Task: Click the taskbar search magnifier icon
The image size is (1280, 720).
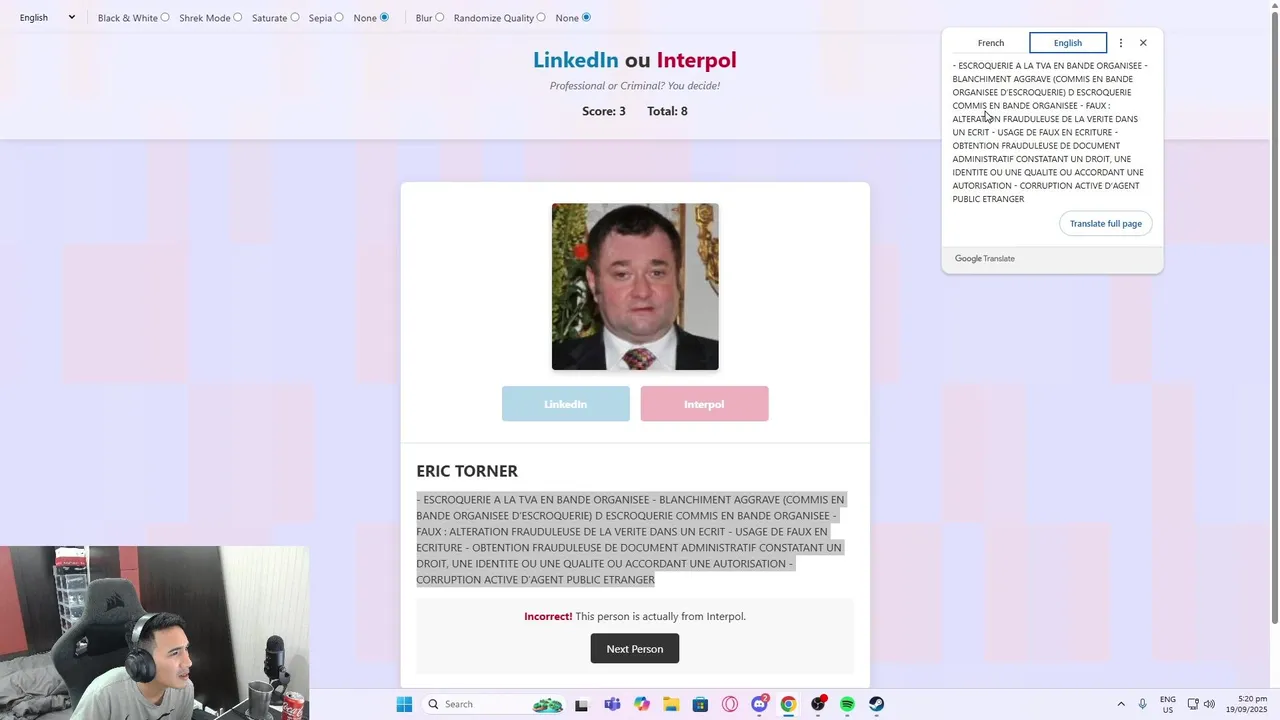Action: (433, 704)
